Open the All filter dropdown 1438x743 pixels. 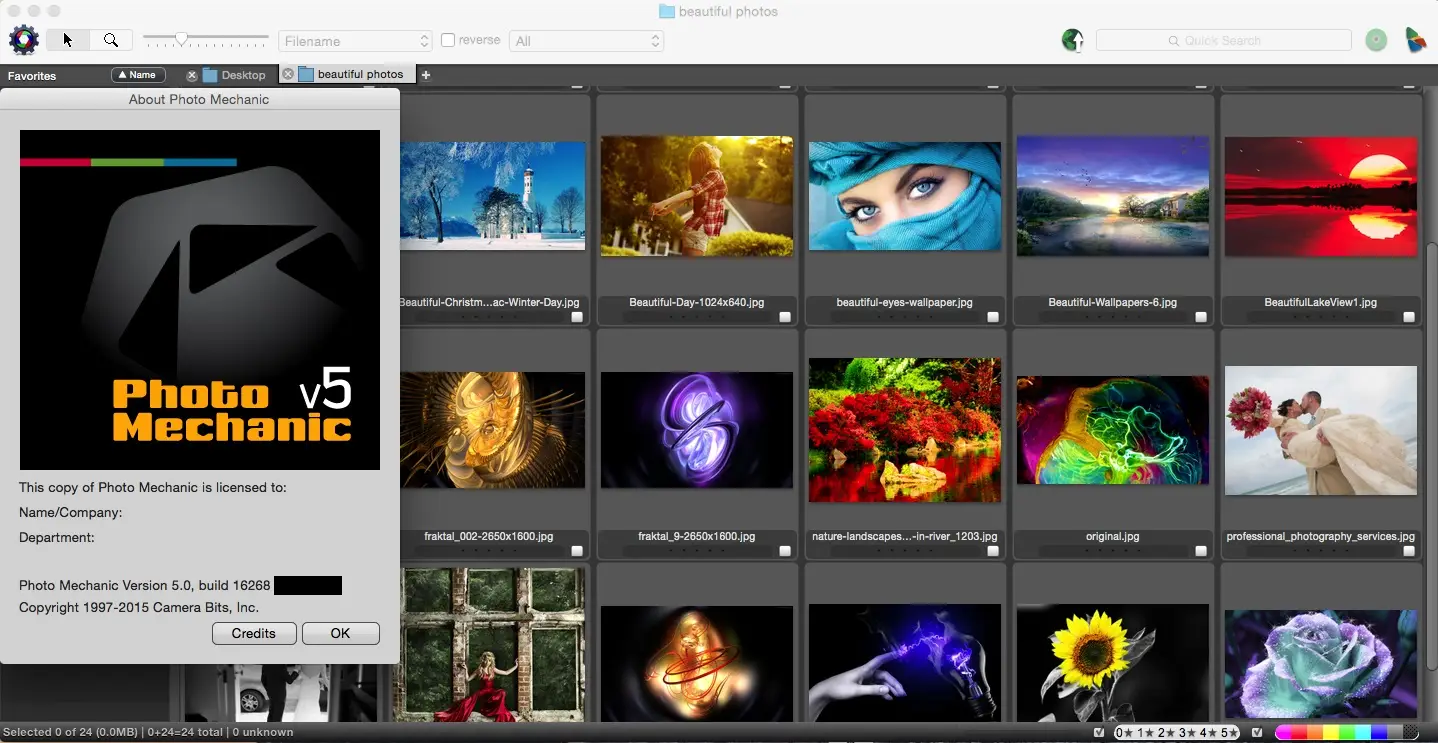coord(586,41)
